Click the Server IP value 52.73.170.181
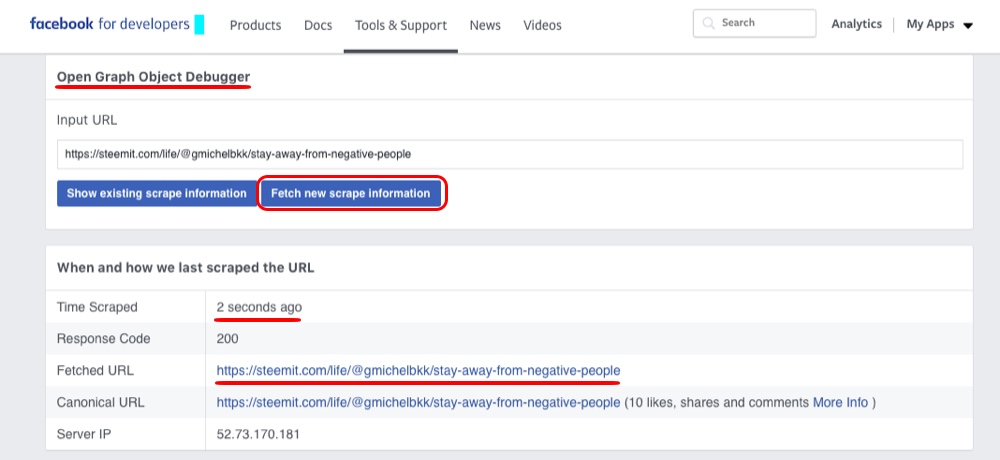The width and height of the screenshot is (1000, 460). point(258,434)
